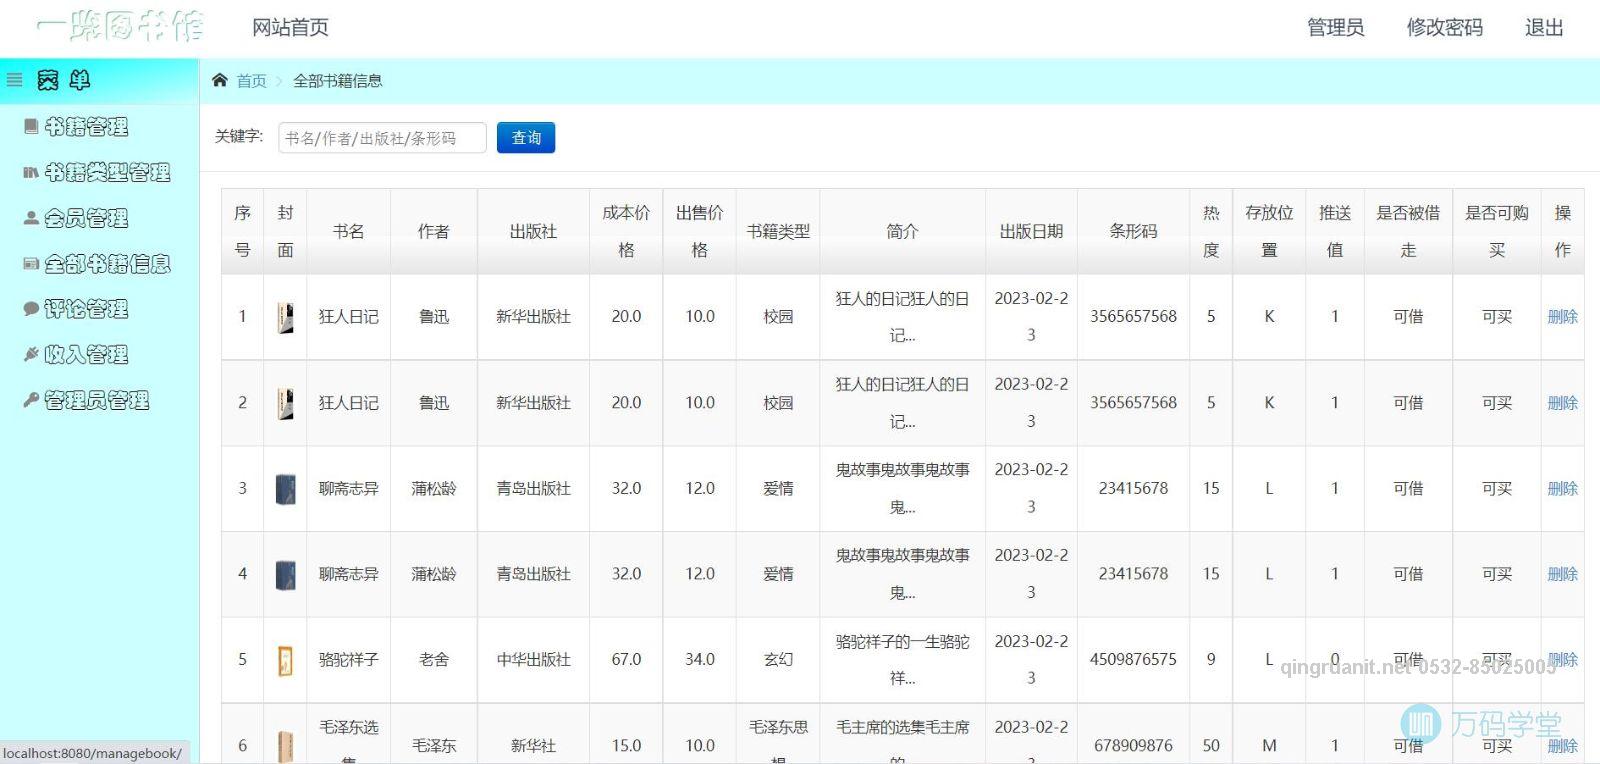Screen dimensions: 1600x764
Task: Delete row 4 聊斋志异 with 删除
Action: tap(1562, 574)
